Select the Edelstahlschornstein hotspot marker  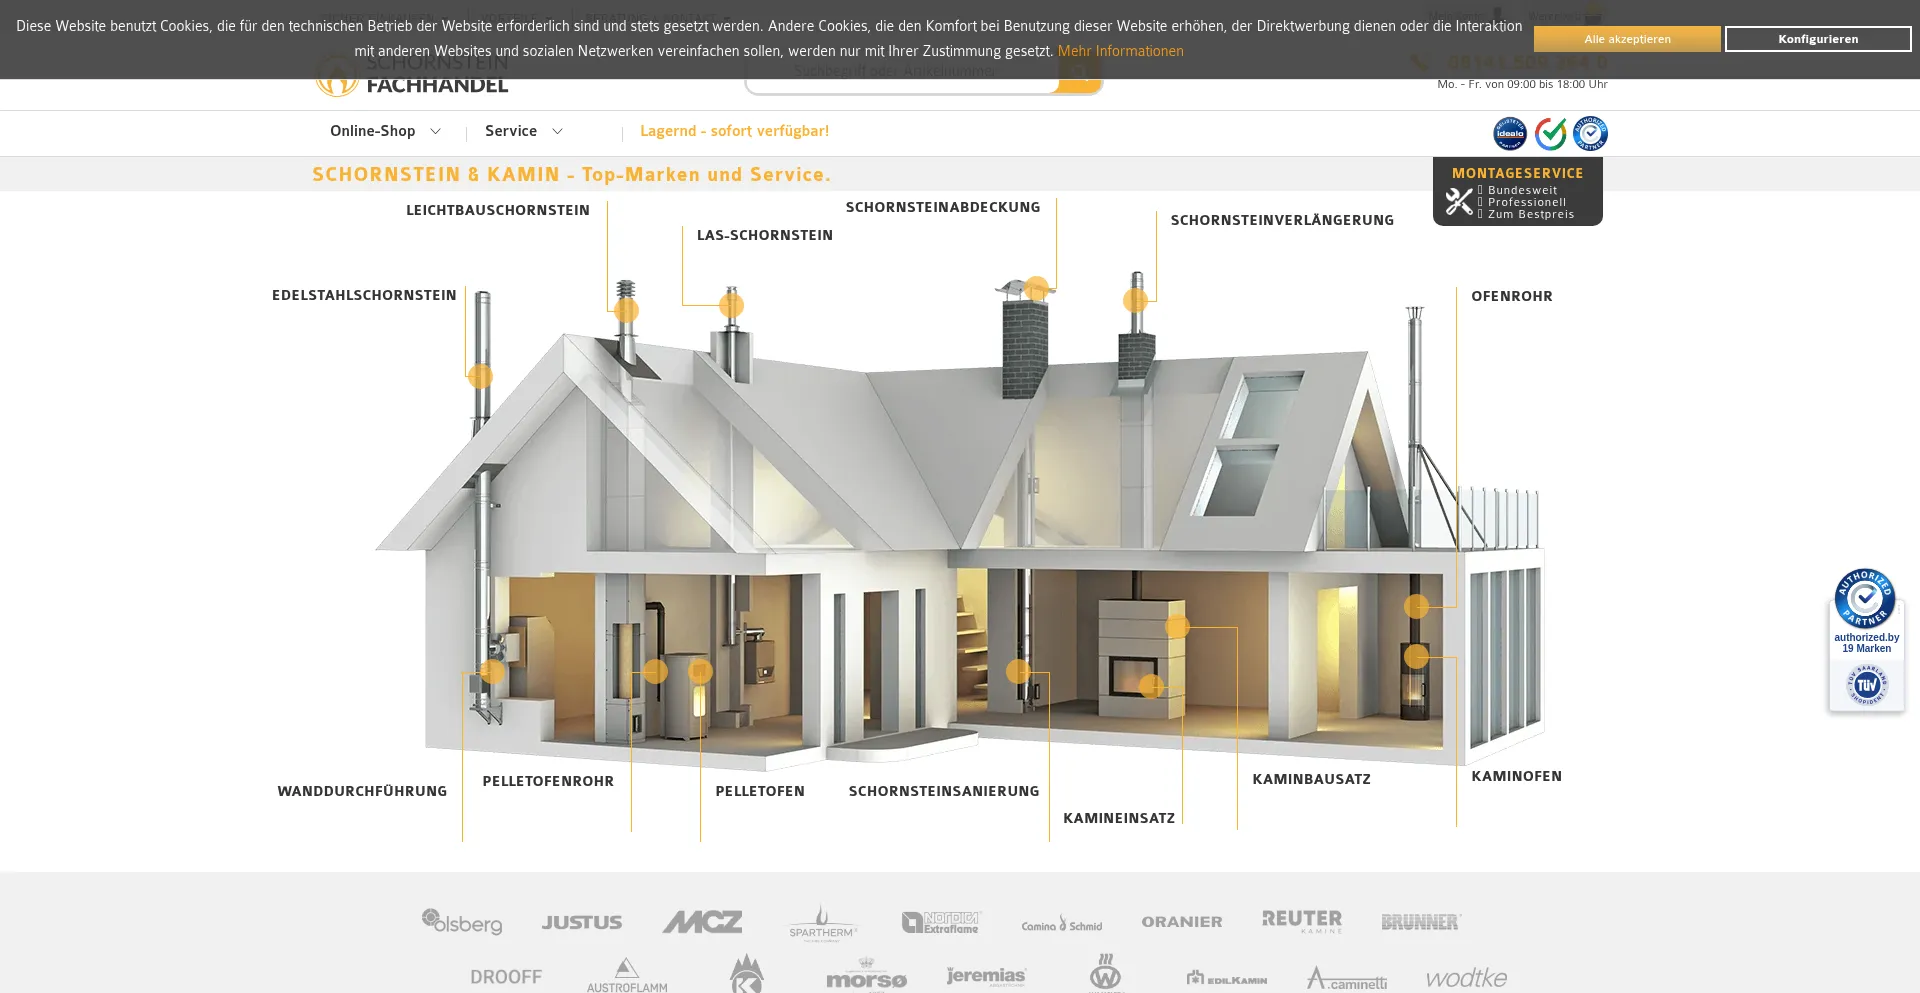480,376
